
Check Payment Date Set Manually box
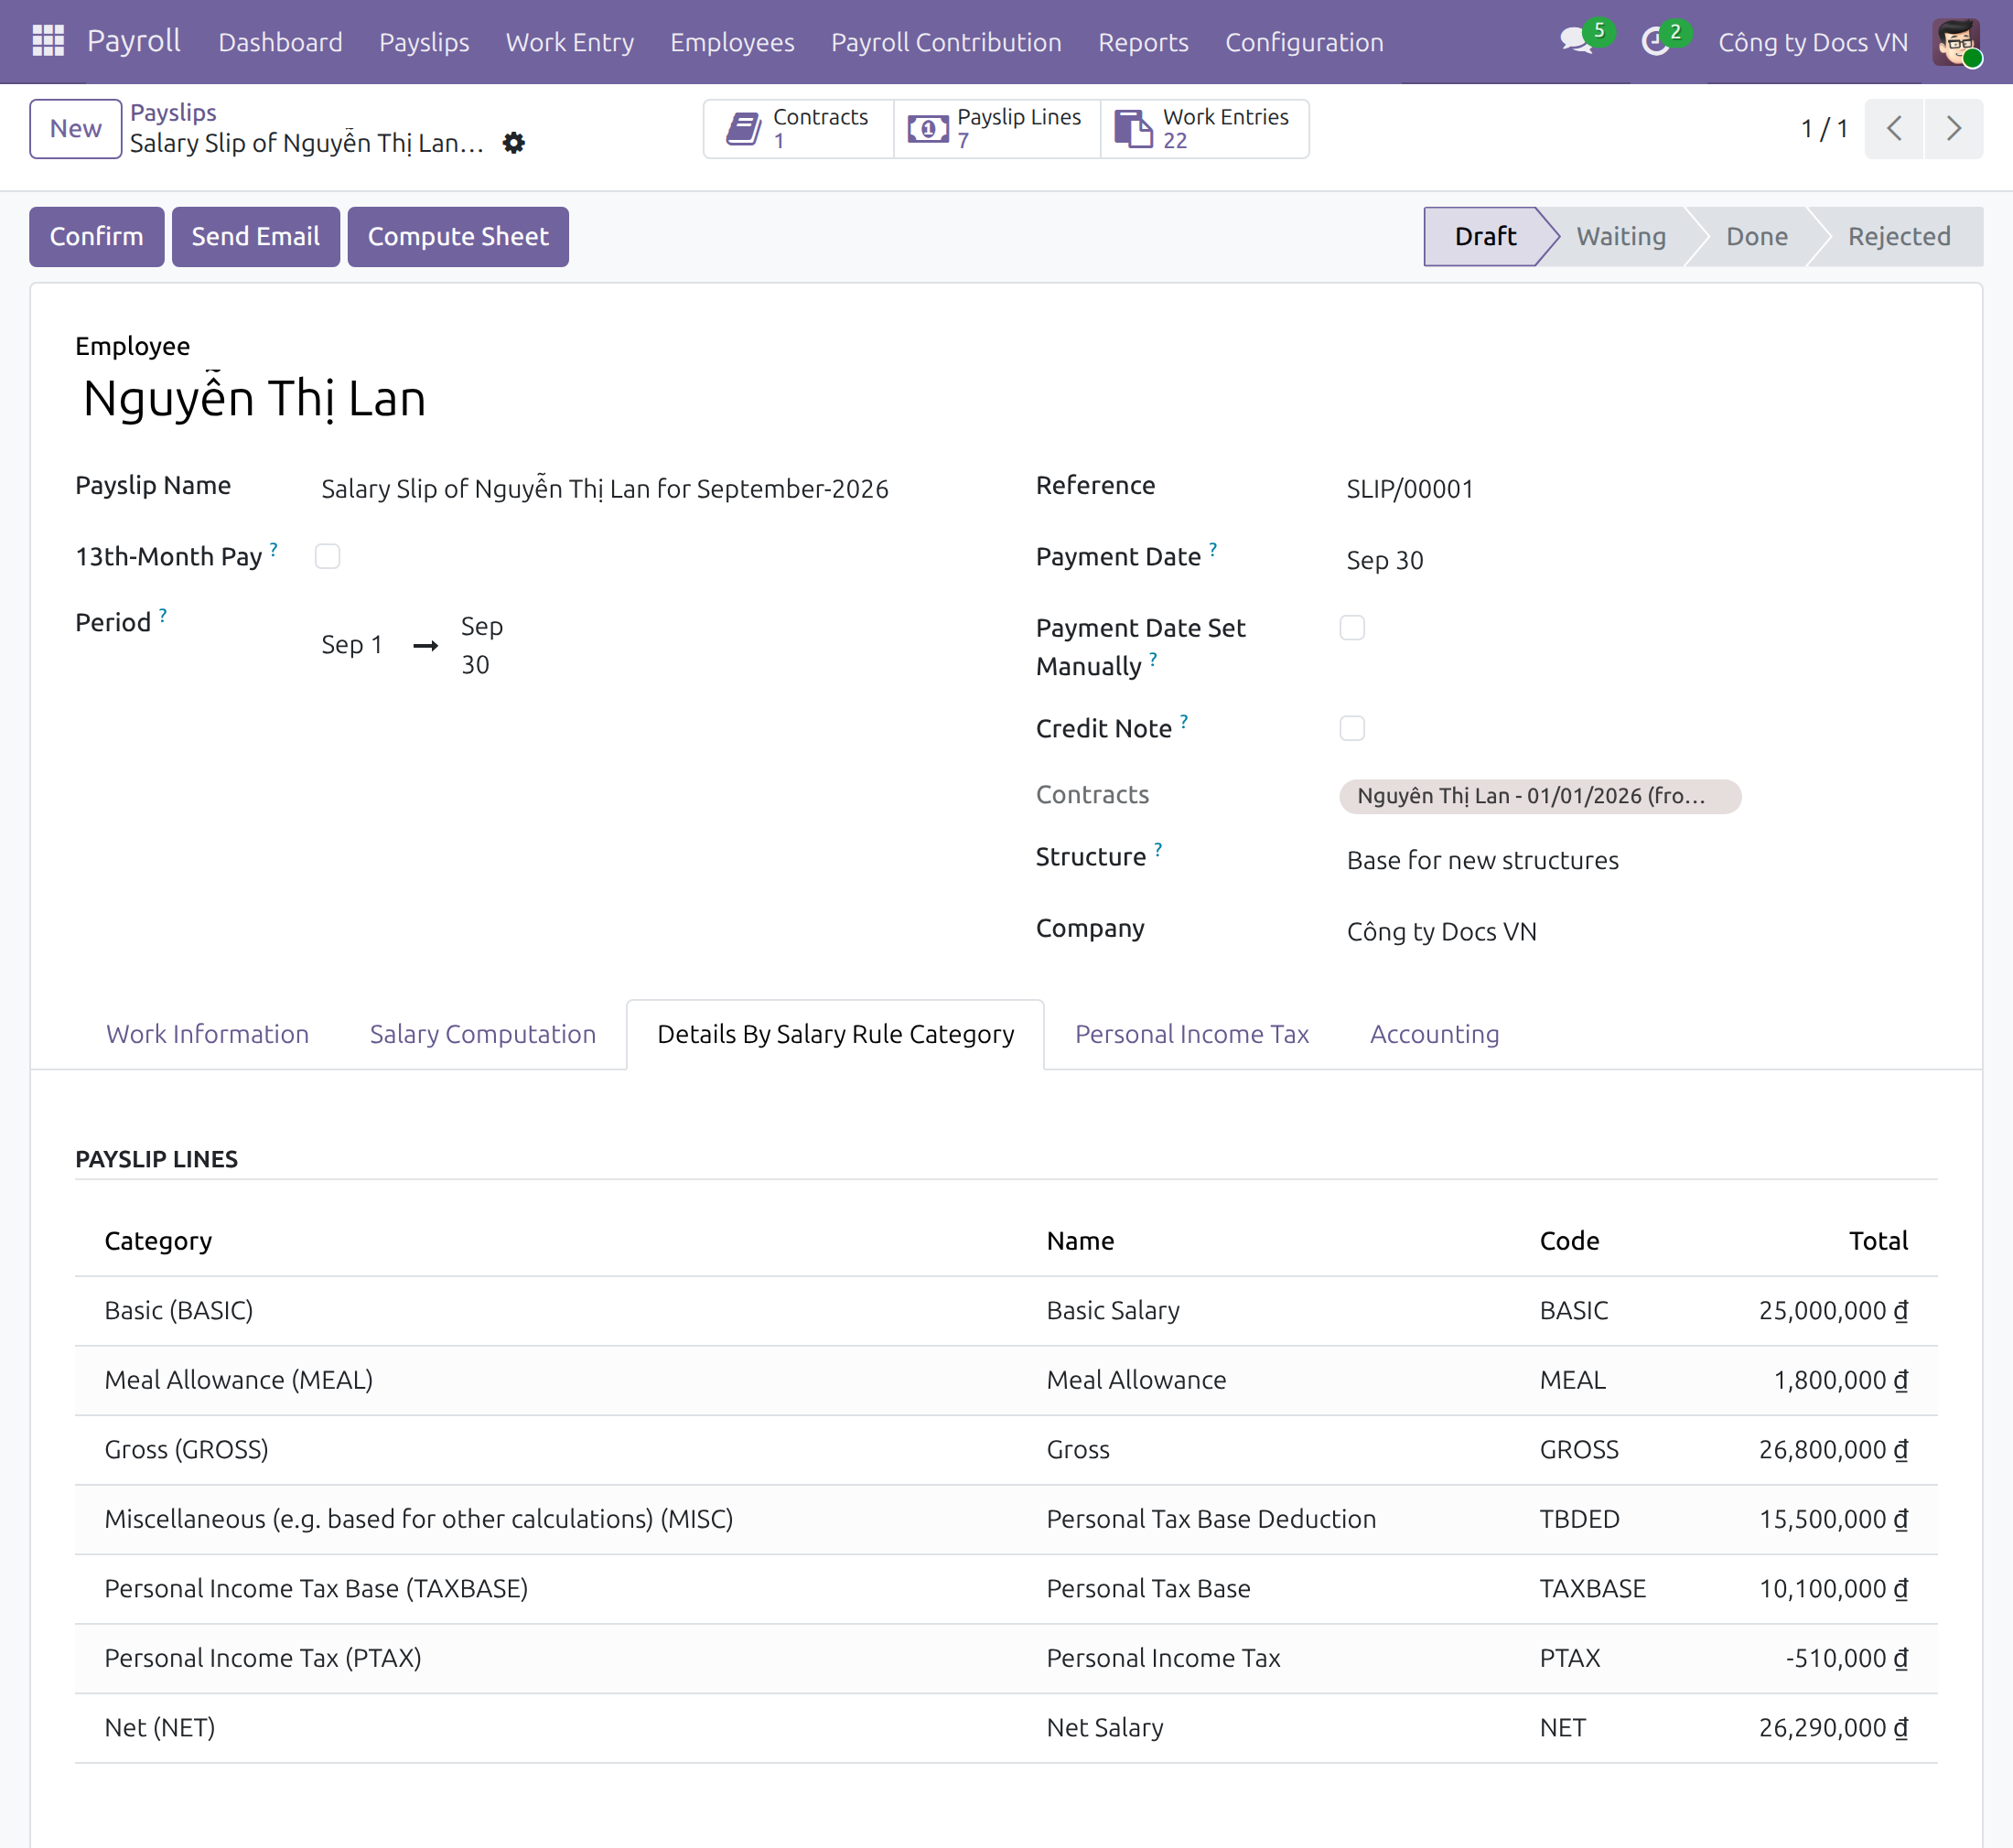click(x=1352, y=628)
